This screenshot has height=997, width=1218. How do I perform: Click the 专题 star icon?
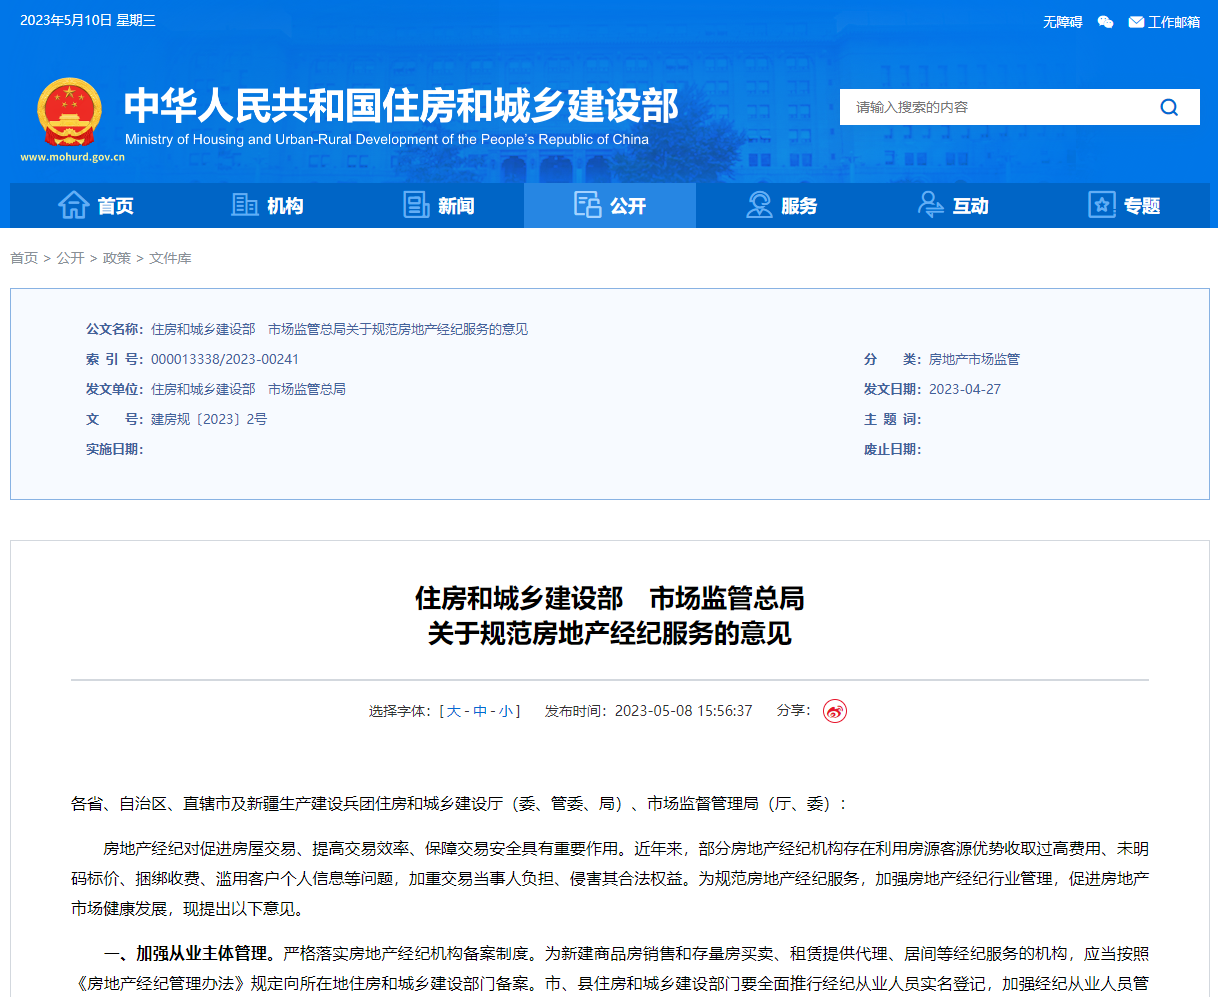pyautogui.click(x=1101, y=205)
